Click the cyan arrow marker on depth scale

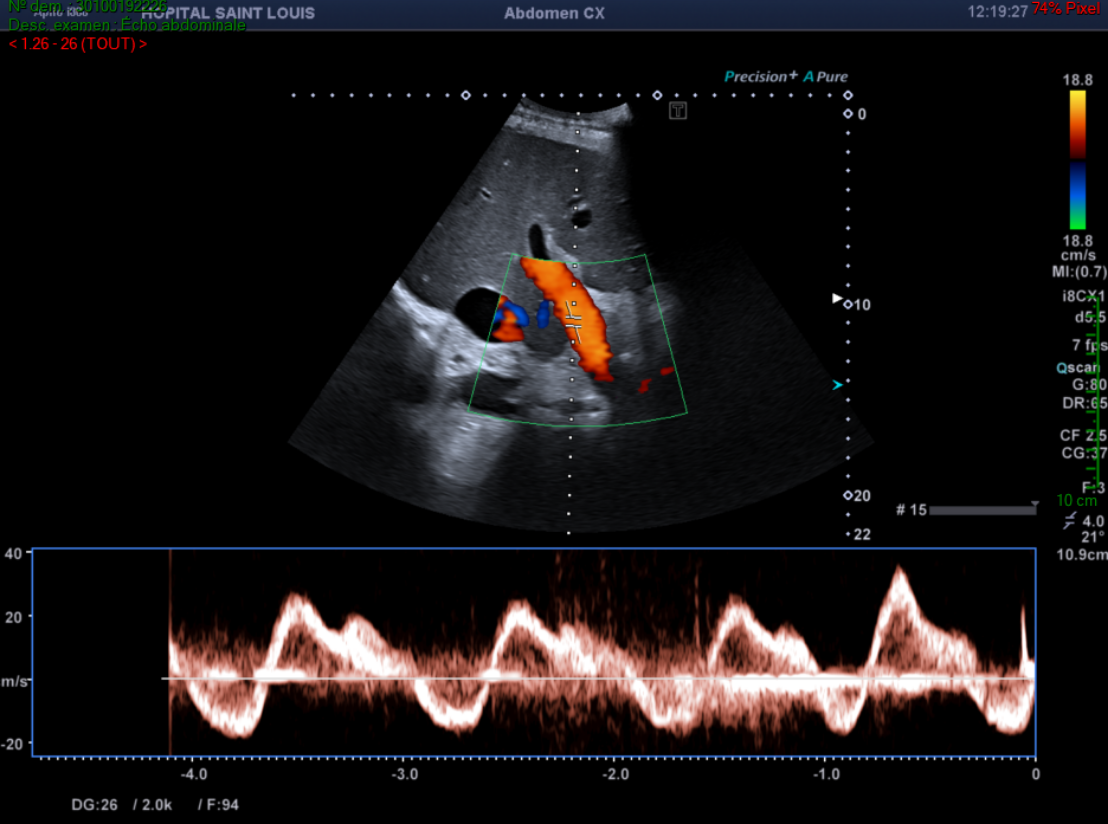[838, 384]
